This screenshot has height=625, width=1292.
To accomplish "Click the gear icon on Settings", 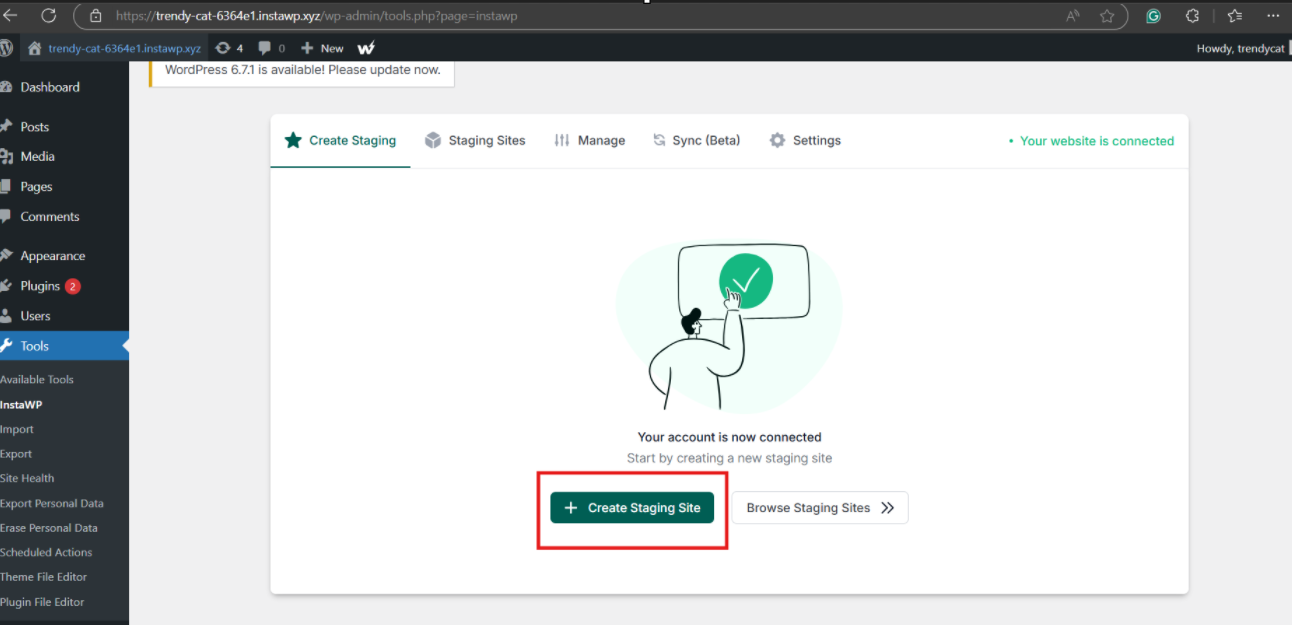I will click(777, 140).
